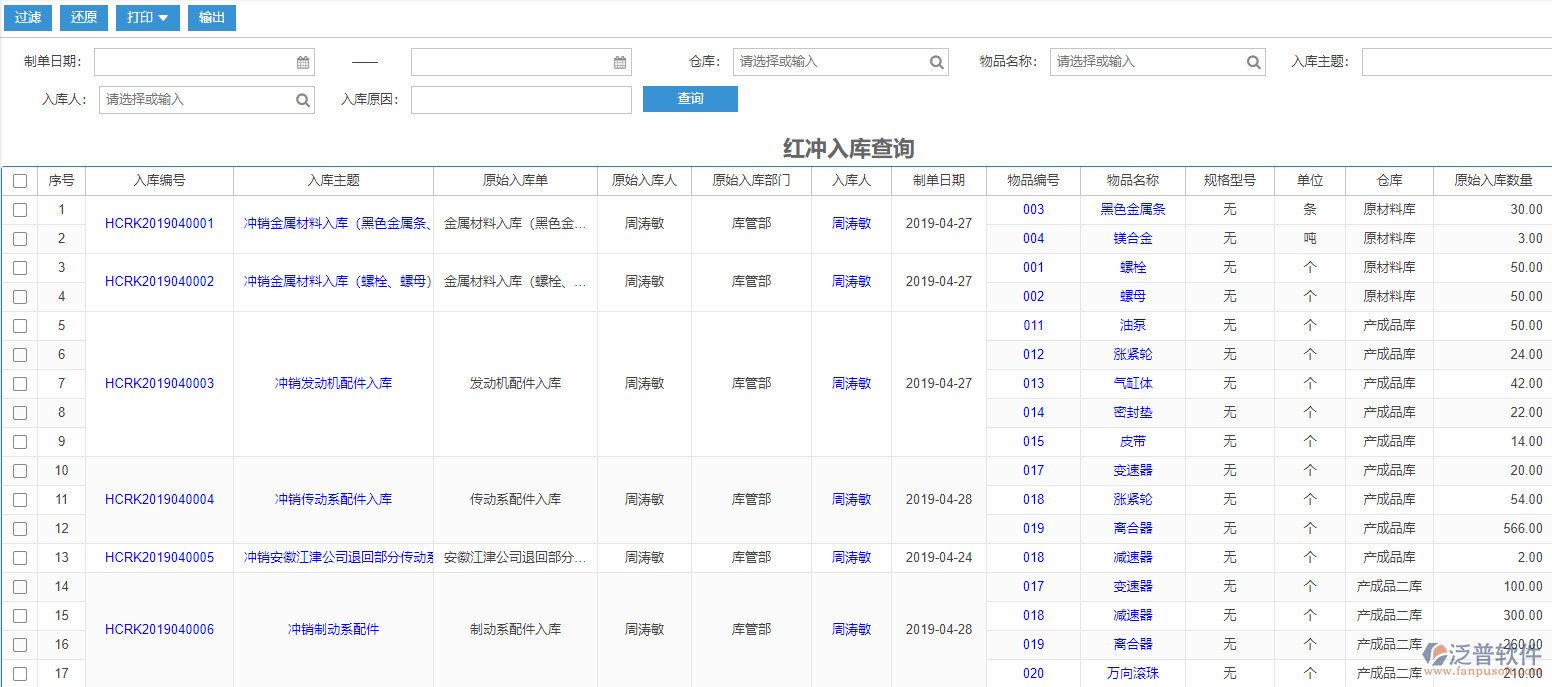Screen dimensions: 1552x687
Task: Follow the 螺栓 item link
Action: [1131, 267]
